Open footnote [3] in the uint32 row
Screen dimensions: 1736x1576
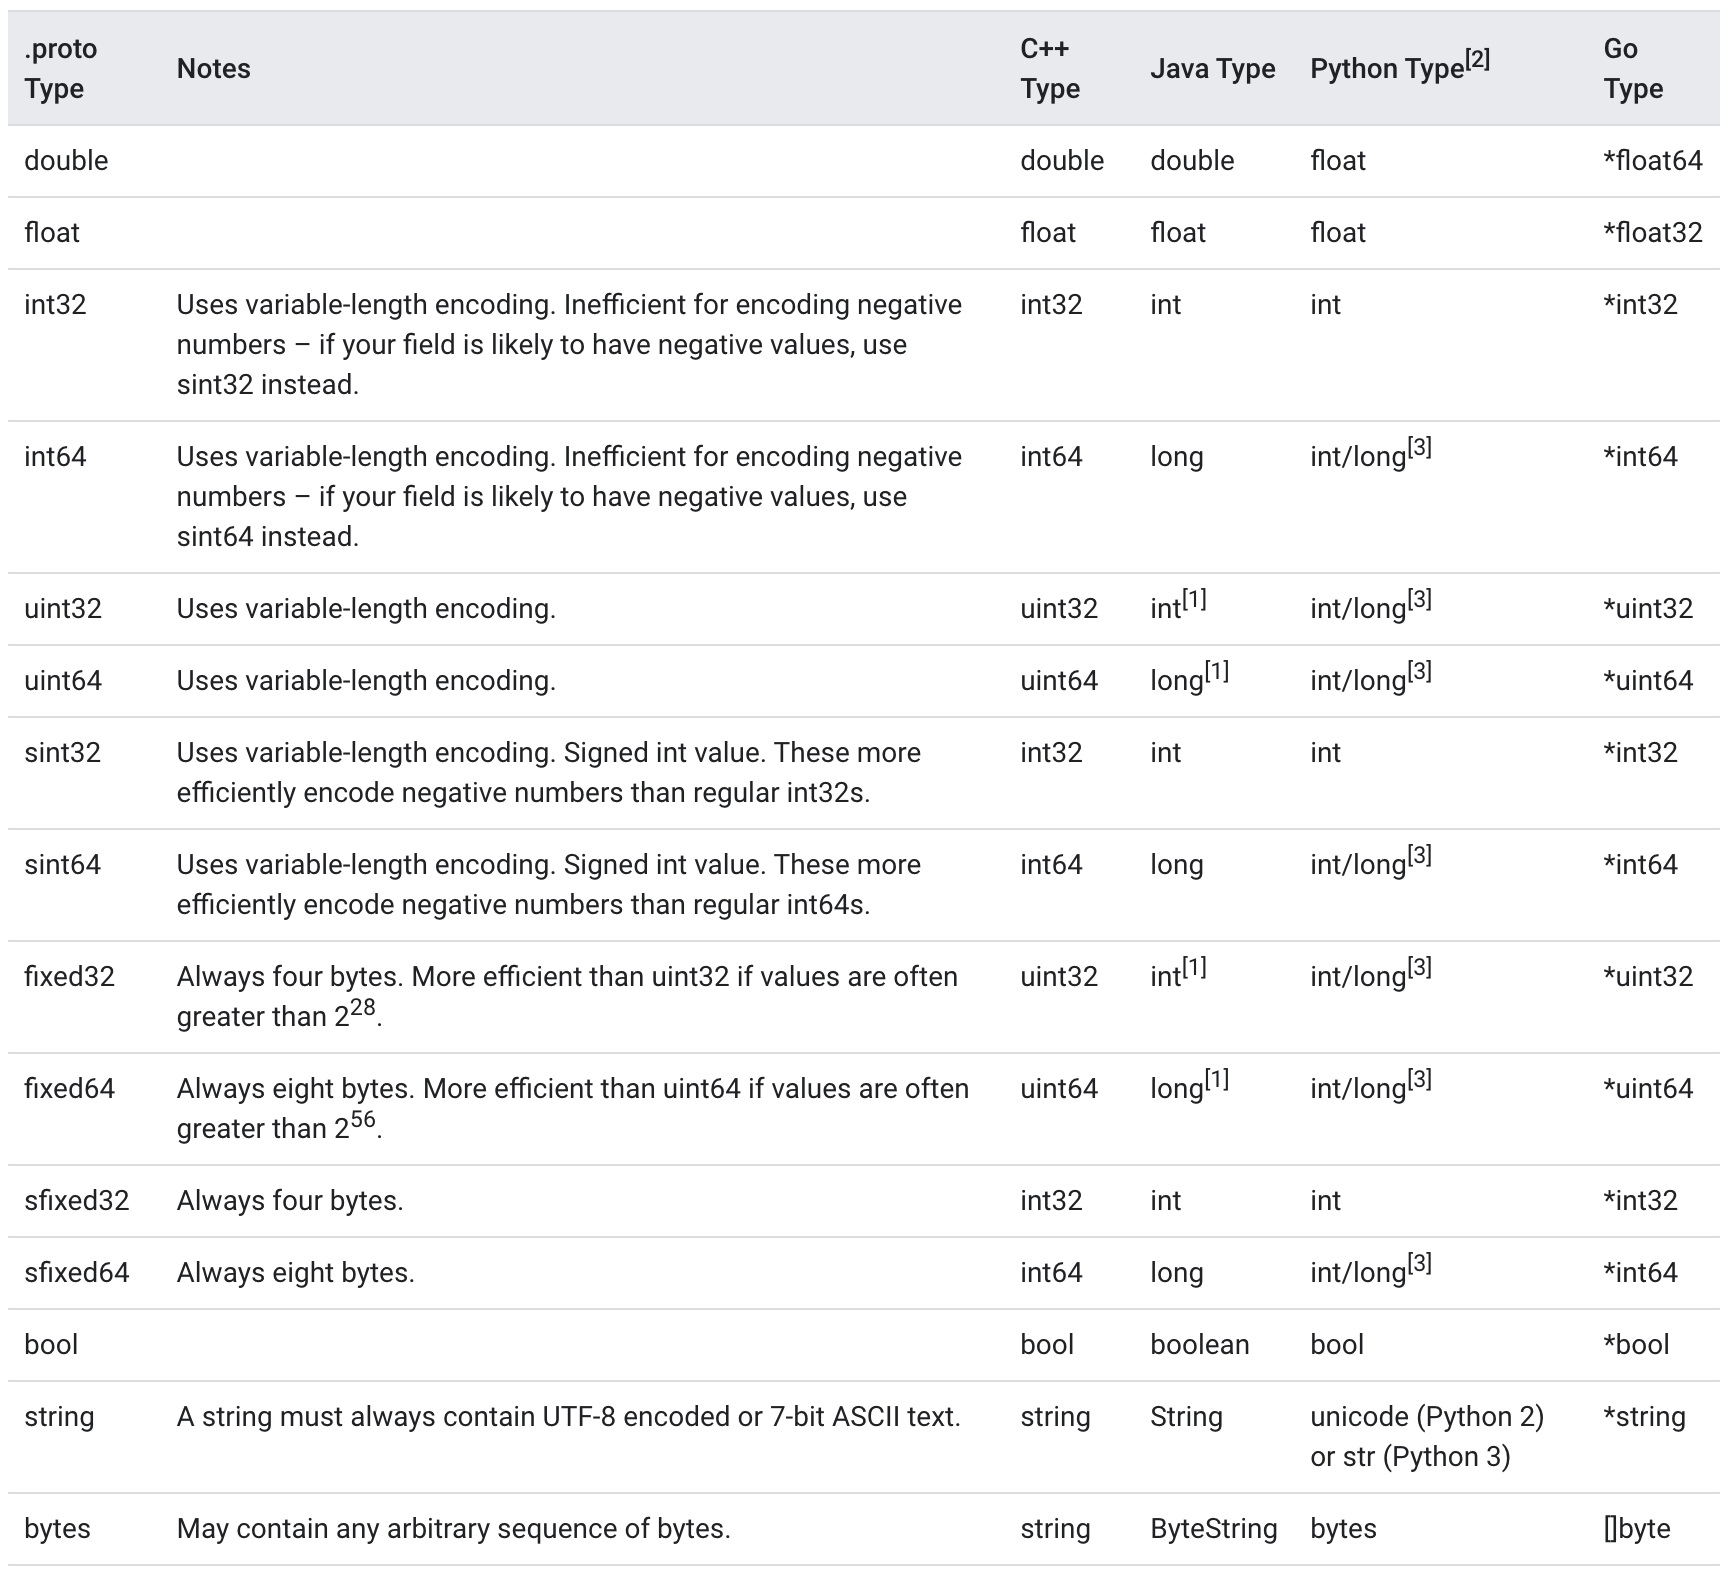pyautogui.click(x=1420, y=600)
